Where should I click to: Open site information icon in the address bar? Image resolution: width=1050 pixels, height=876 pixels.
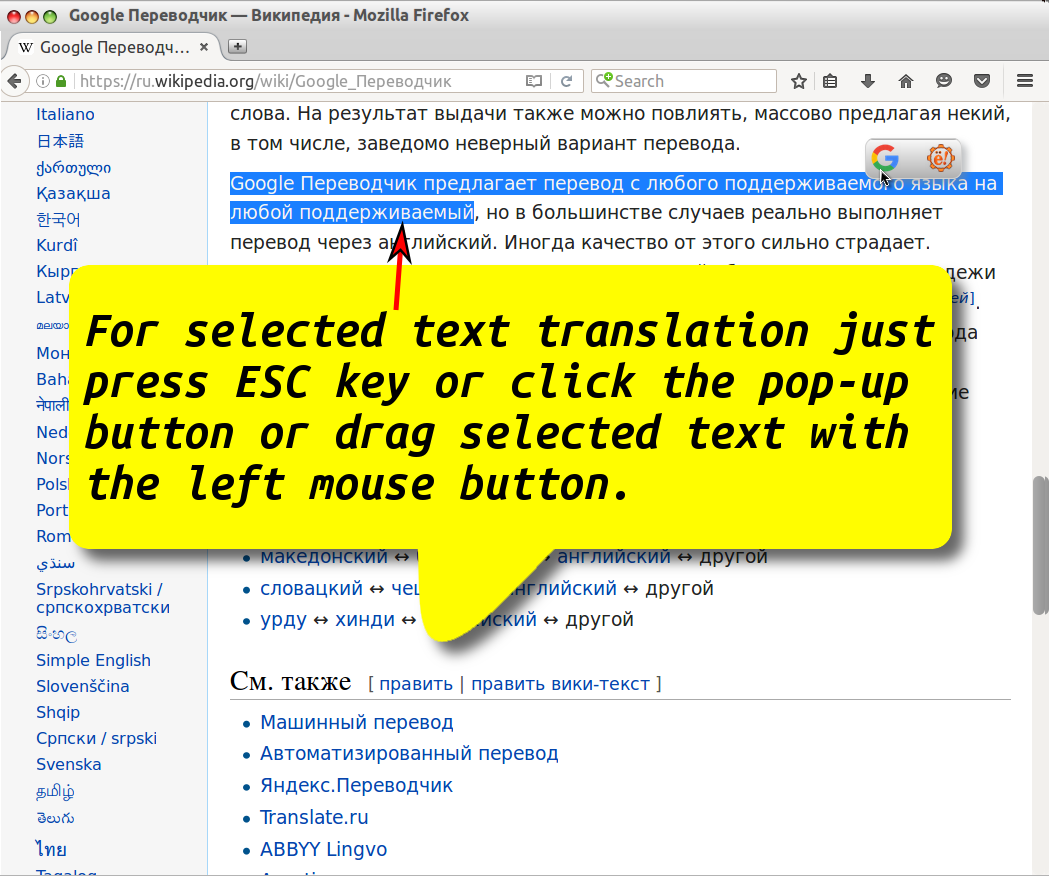43,81
